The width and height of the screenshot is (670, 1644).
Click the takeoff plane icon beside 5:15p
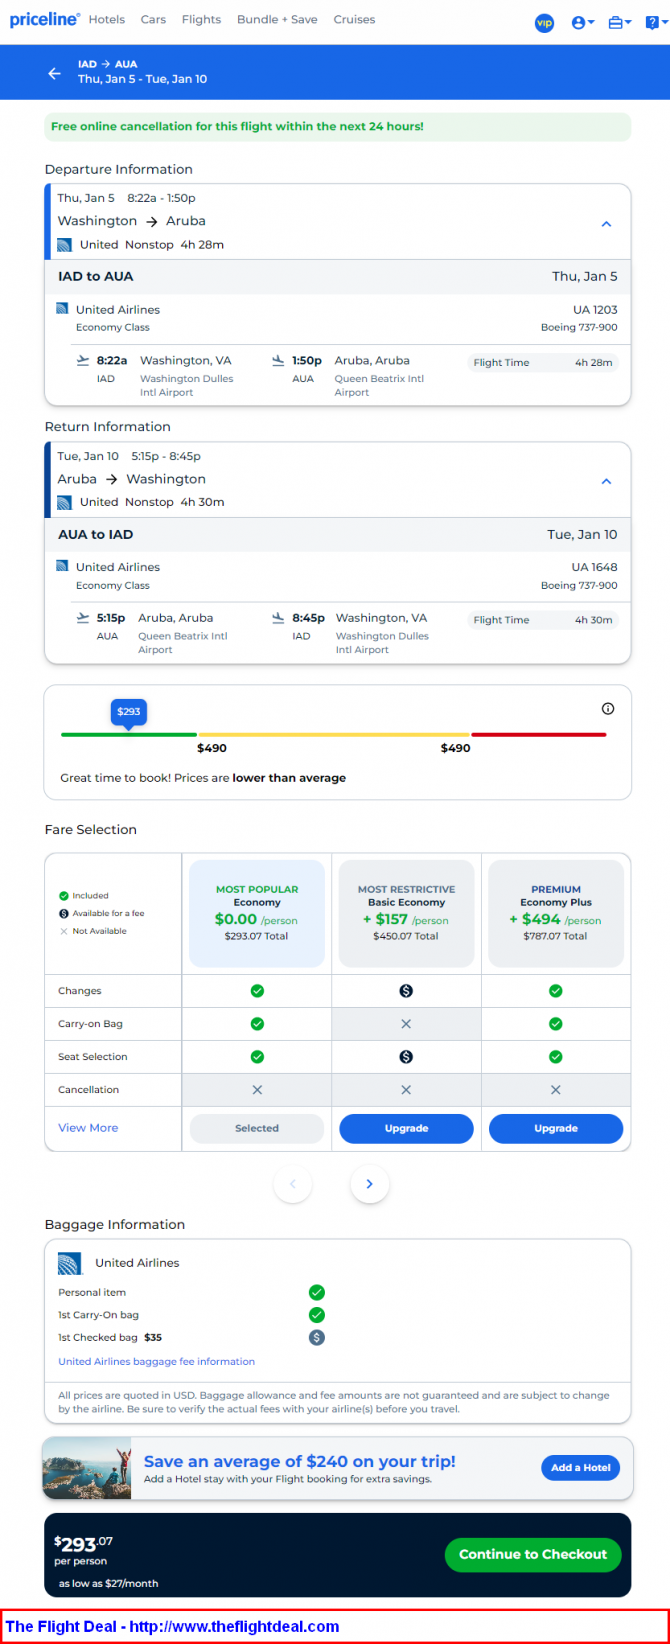82,618
